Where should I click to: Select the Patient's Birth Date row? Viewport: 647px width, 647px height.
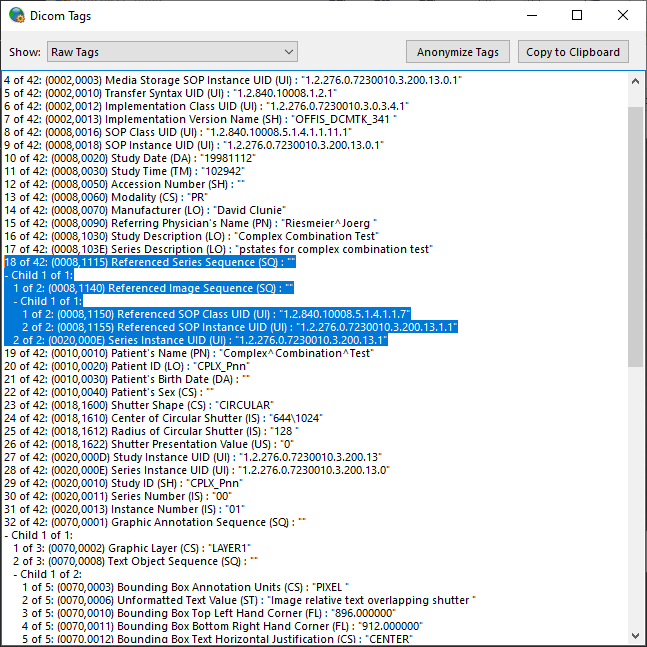click(127, 379)
